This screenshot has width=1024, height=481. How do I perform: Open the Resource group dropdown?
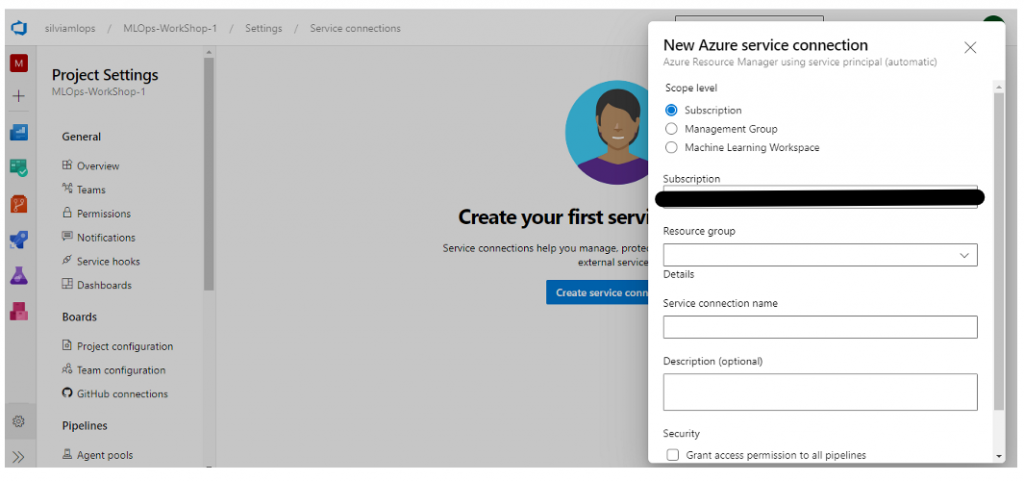(x=820, y=255)
